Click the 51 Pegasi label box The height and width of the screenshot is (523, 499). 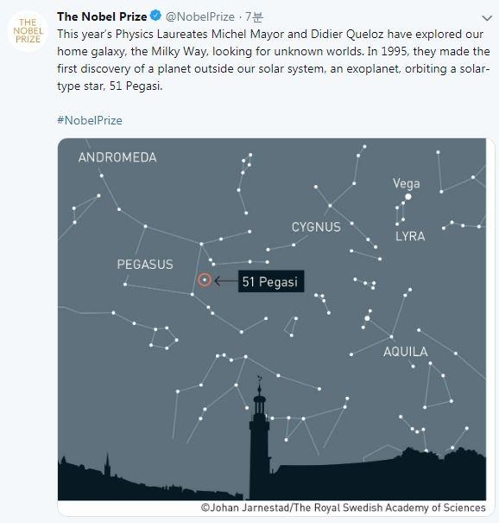[x=271, y=281]
